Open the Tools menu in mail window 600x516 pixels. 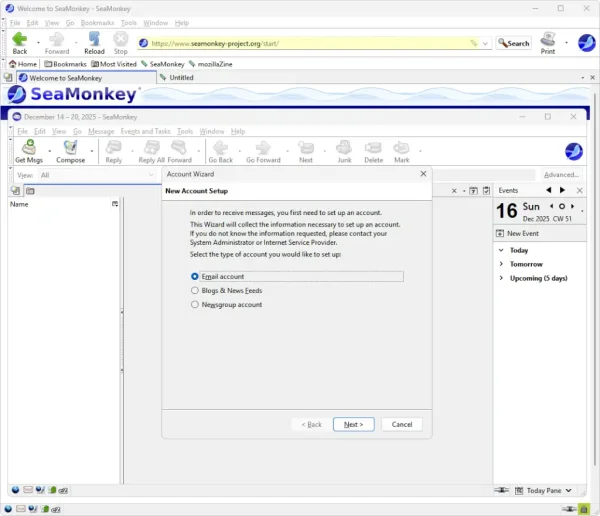coord(185,131)
